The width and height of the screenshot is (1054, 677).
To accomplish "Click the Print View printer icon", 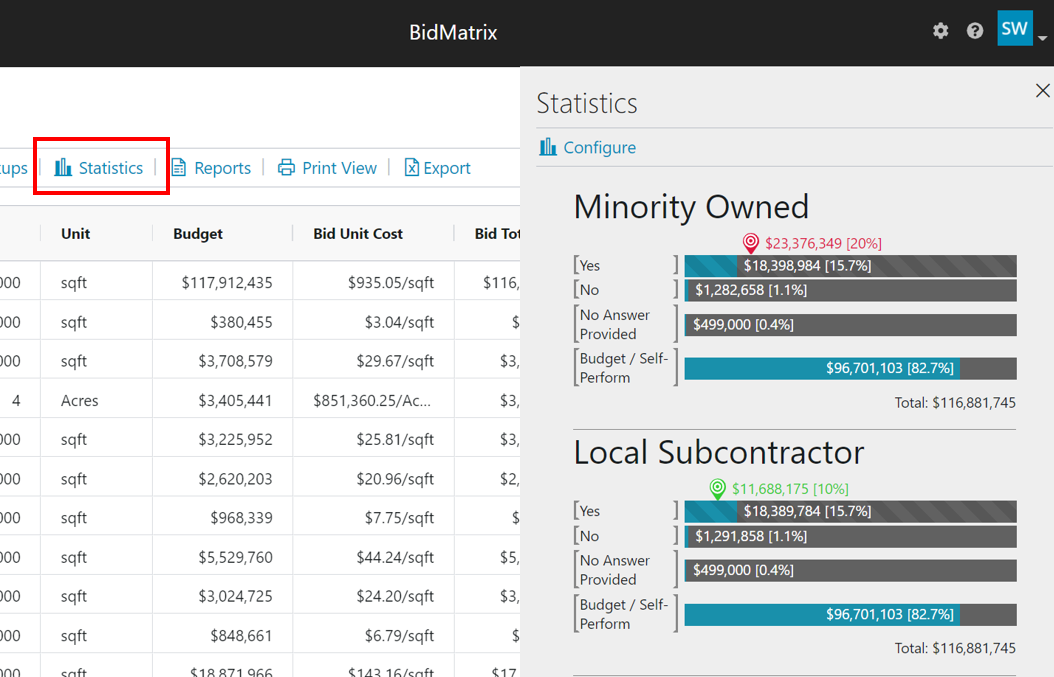I will 285,167.
